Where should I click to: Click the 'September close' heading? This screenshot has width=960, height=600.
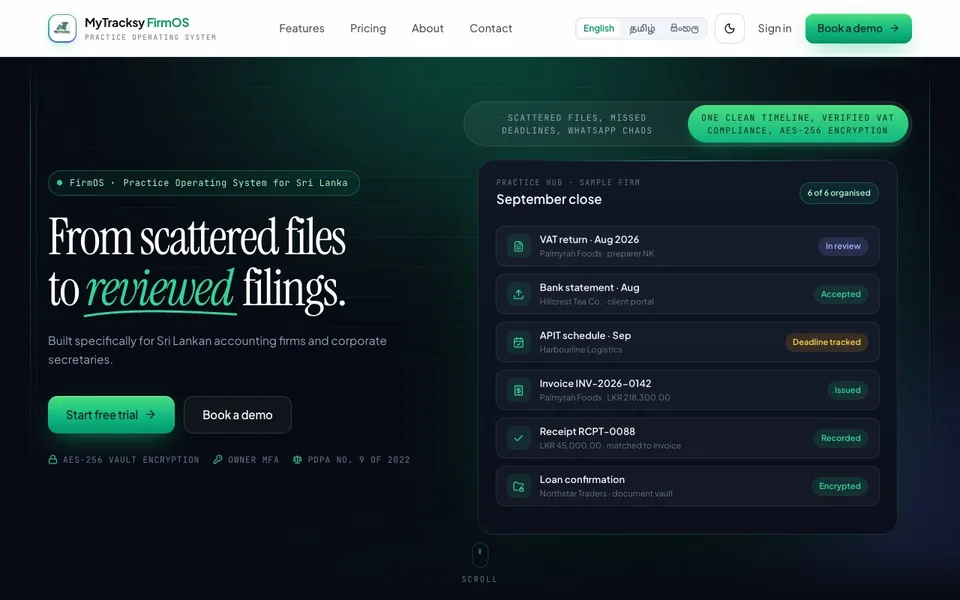(x=549, y=199)
